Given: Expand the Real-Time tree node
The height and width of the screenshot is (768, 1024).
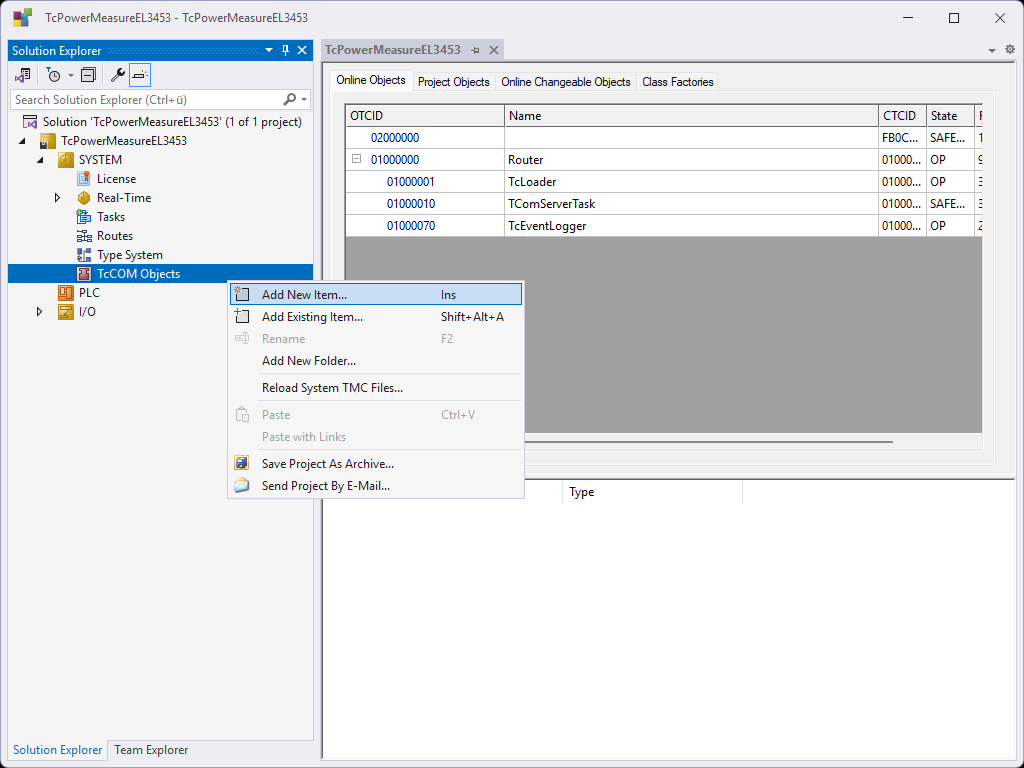Looking at the screenshot, I should (58, 198).
